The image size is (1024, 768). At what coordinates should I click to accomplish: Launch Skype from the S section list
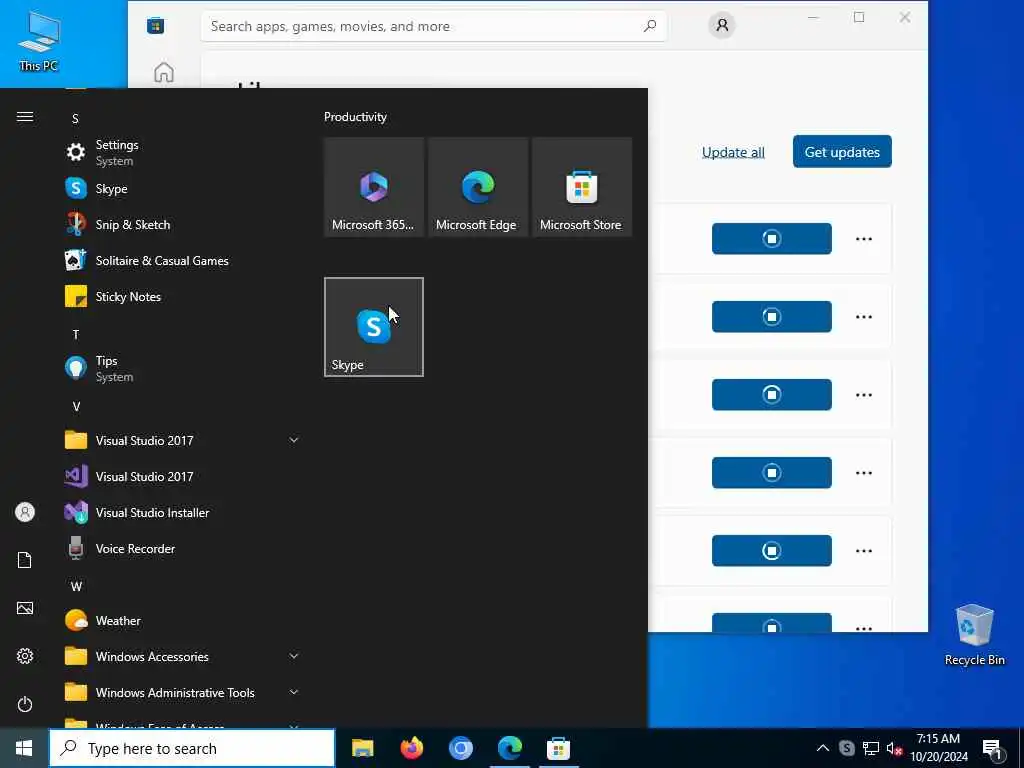click(x=182, y=189)
